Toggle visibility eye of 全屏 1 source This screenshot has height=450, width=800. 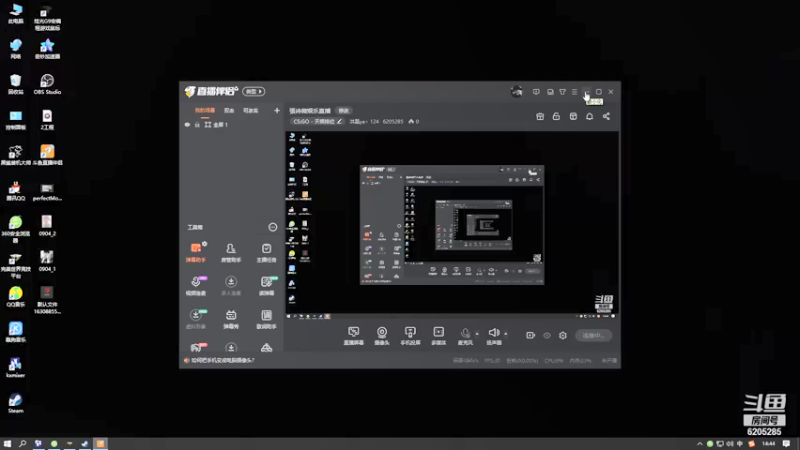click(x=187, y=124)
